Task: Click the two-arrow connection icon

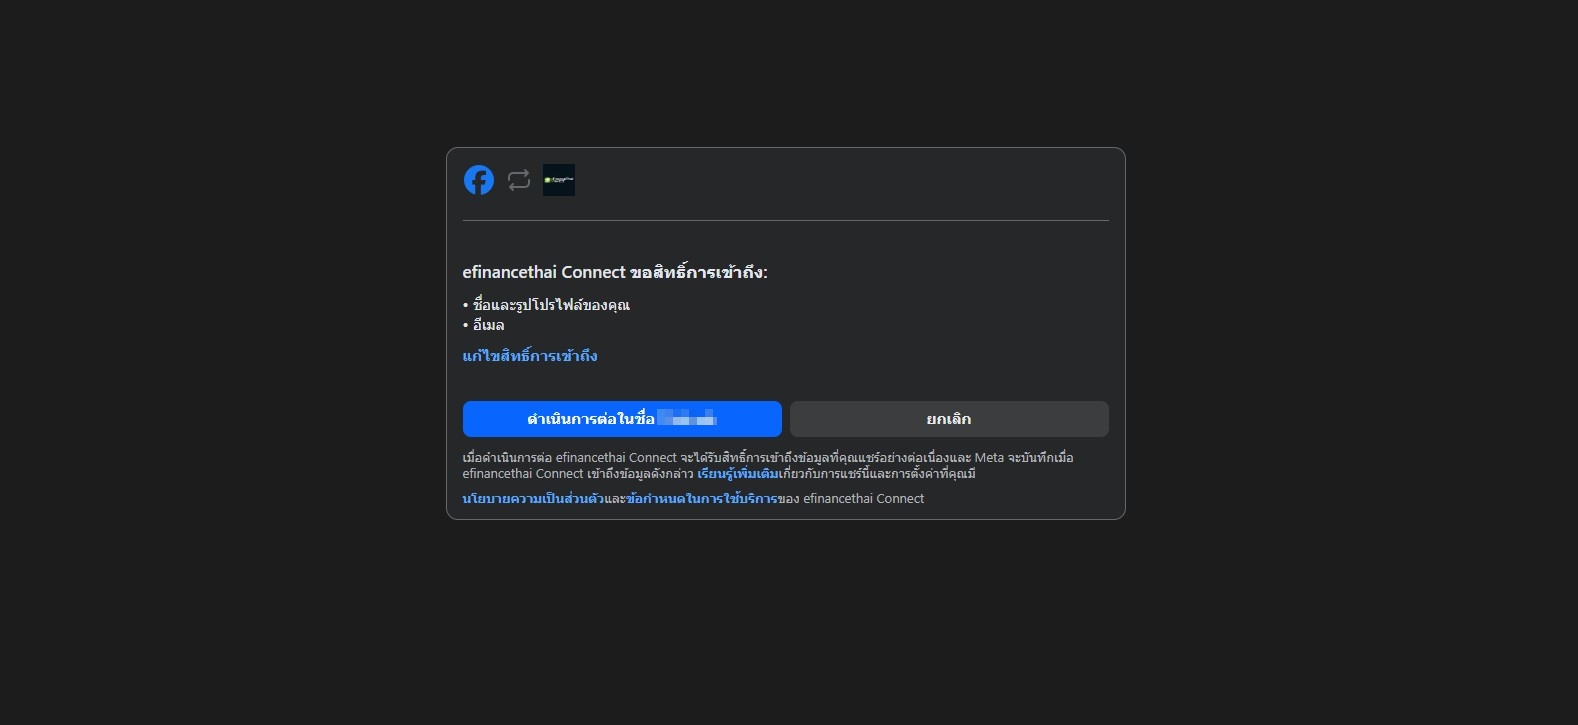Action: tap(518, 180)
